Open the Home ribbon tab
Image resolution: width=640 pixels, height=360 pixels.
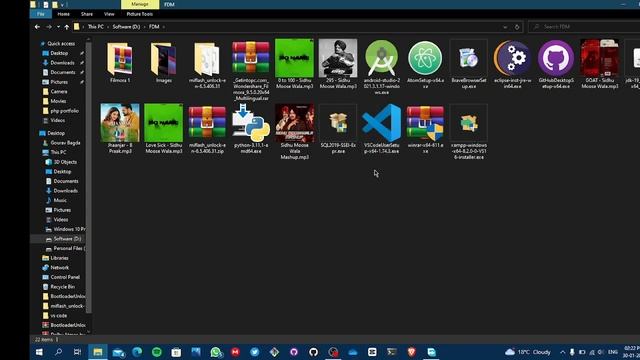63,14
